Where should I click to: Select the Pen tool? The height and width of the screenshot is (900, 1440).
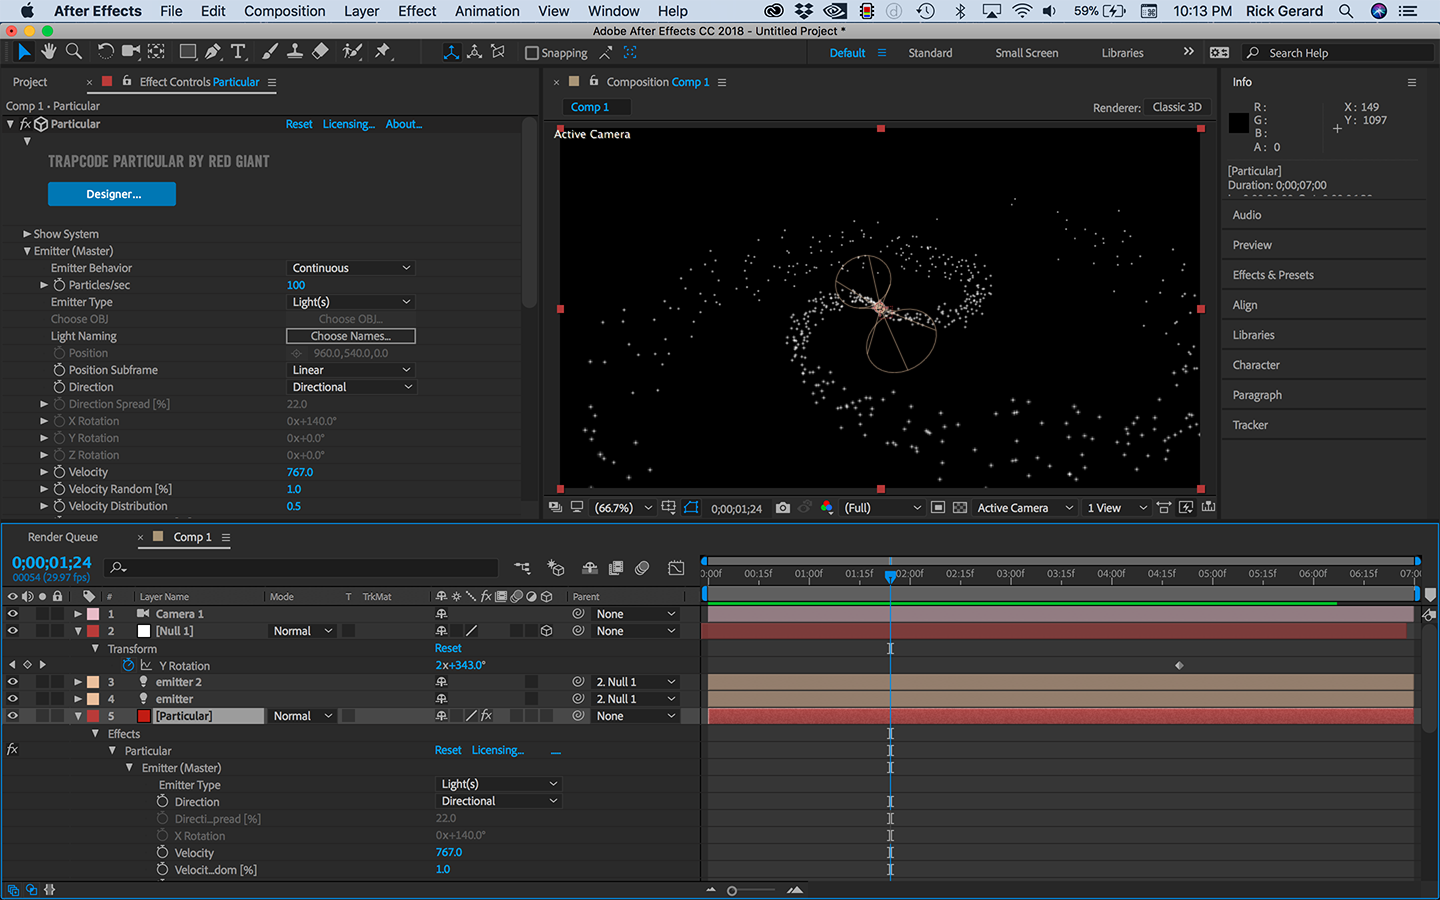[213, 52]
